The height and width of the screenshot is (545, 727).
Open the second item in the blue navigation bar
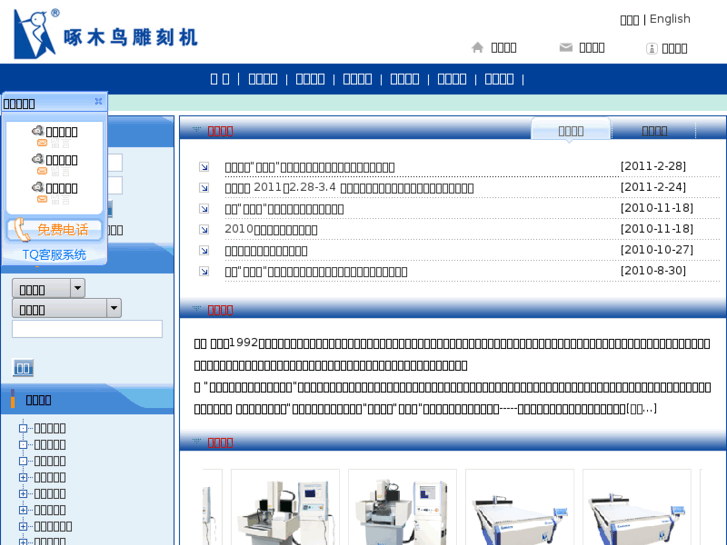pyautogui.click(x=262, y=79)
